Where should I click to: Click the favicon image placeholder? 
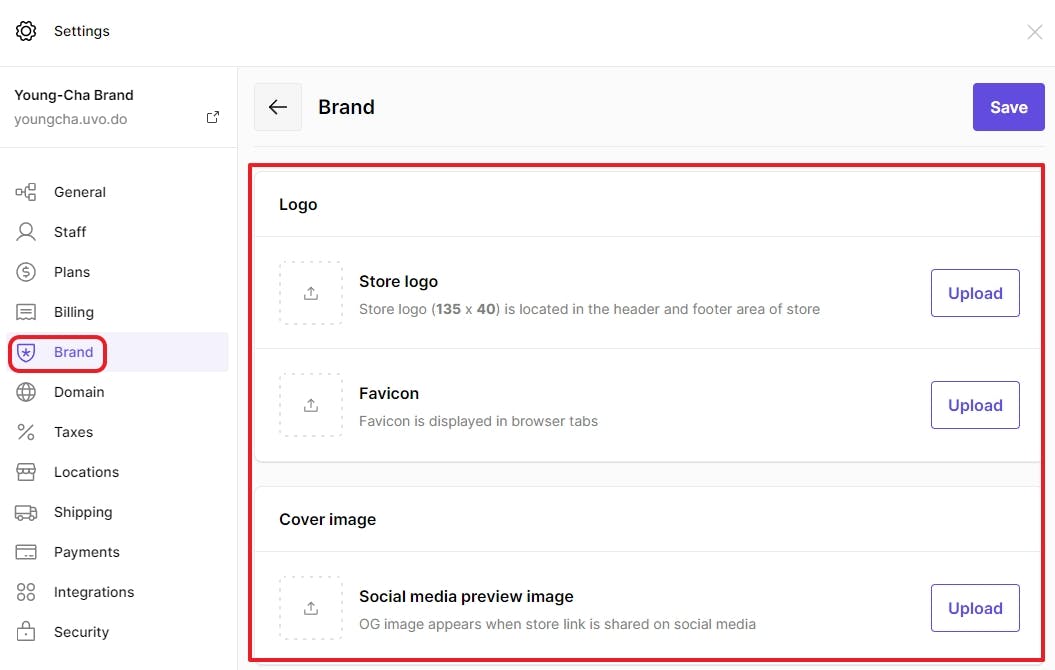click(x=311, y=405)
